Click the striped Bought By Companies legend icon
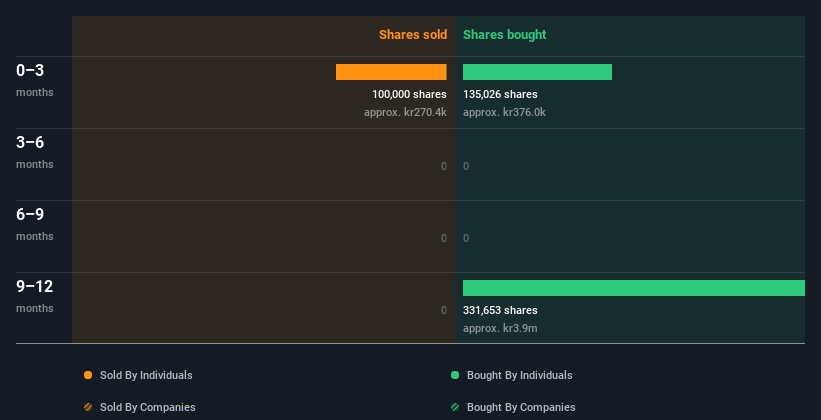This screenshot has height=420, width=821. 455,407
